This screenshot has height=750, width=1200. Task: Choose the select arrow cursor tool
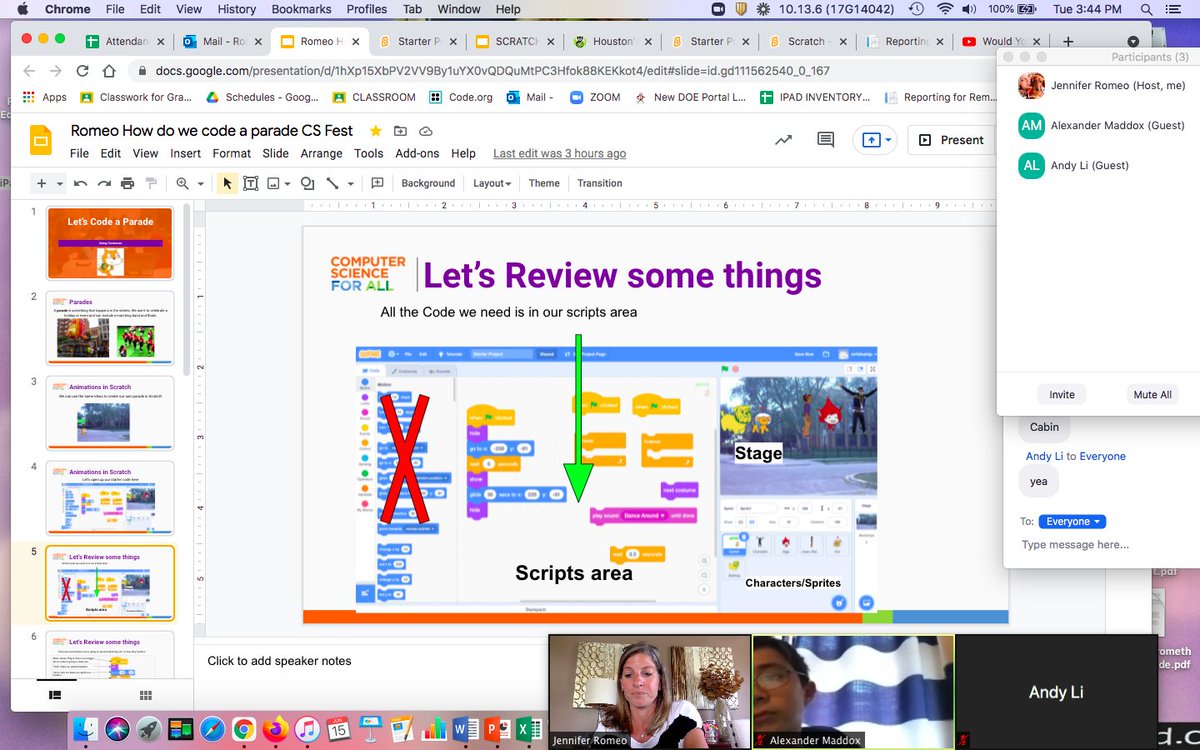tap(227, 184)
